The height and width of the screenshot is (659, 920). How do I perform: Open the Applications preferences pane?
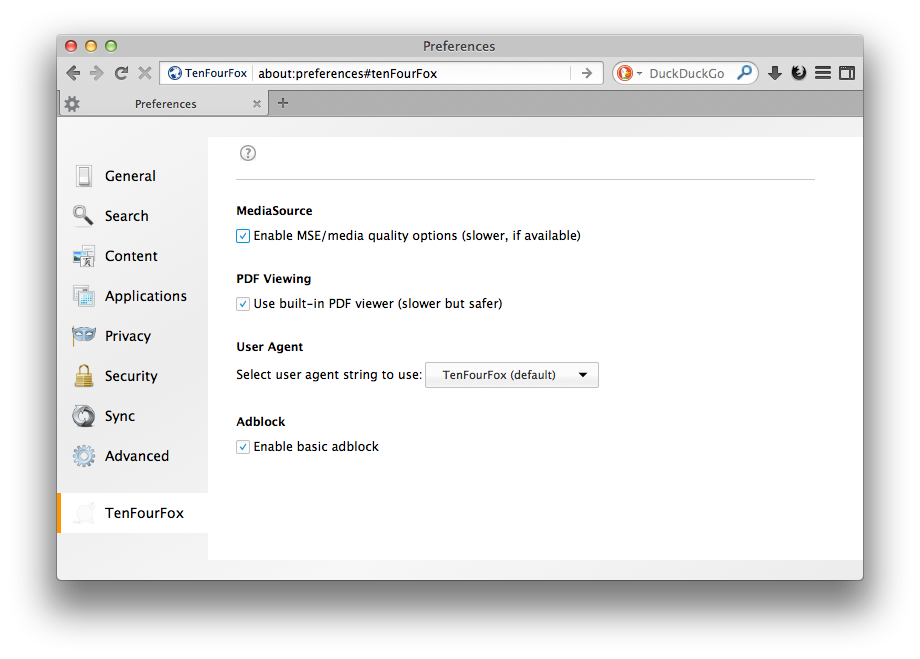tap(133, 296)
